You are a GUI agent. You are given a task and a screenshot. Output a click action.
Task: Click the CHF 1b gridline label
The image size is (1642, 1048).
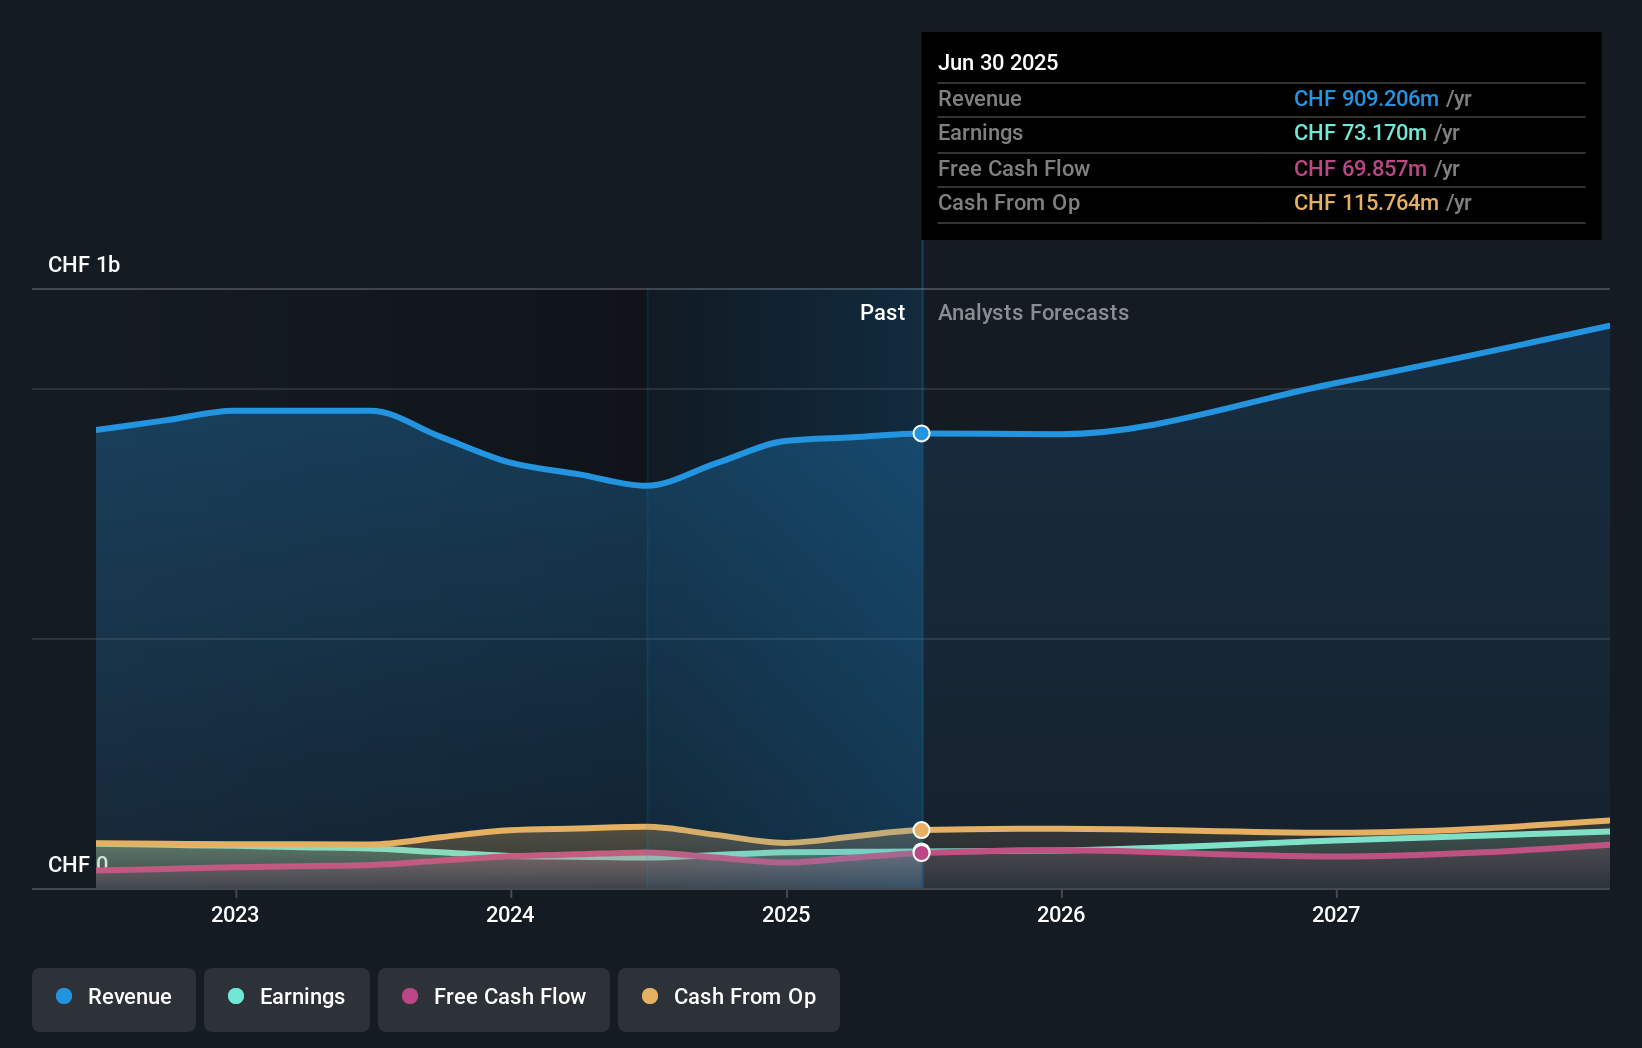tap(84, 265)
